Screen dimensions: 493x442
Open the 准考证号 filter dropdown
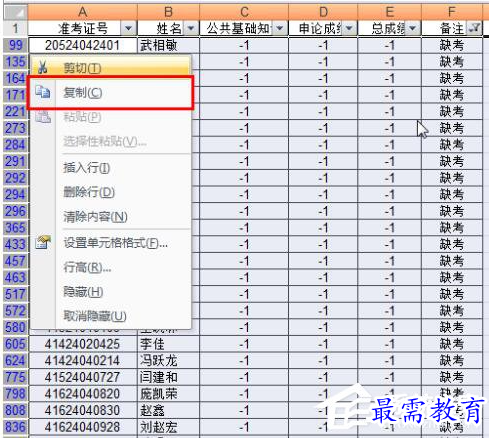pyautogui.click(x=128, y=29)
